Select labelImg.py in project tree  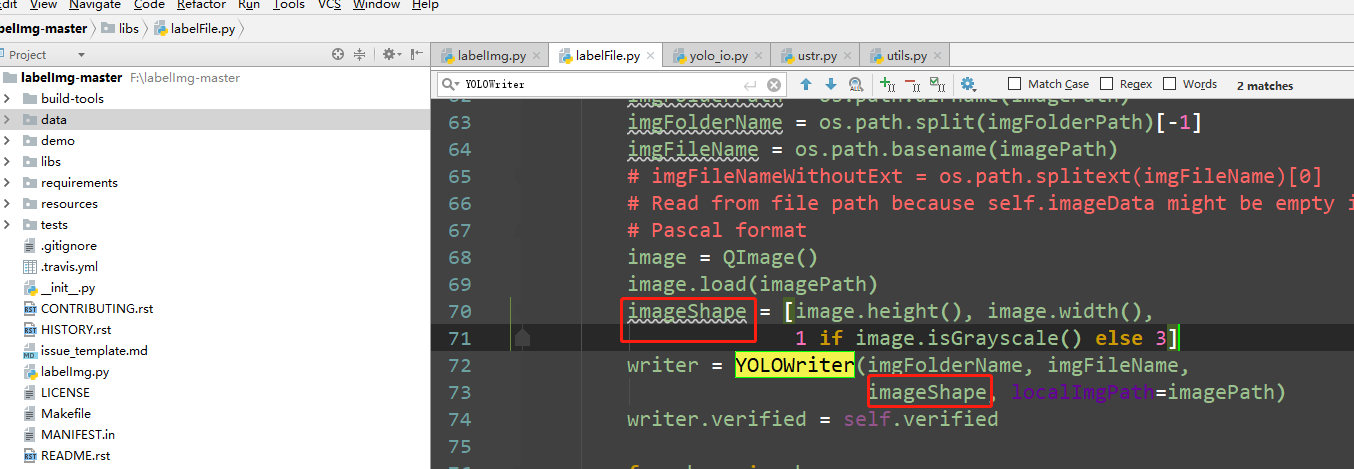75,372
